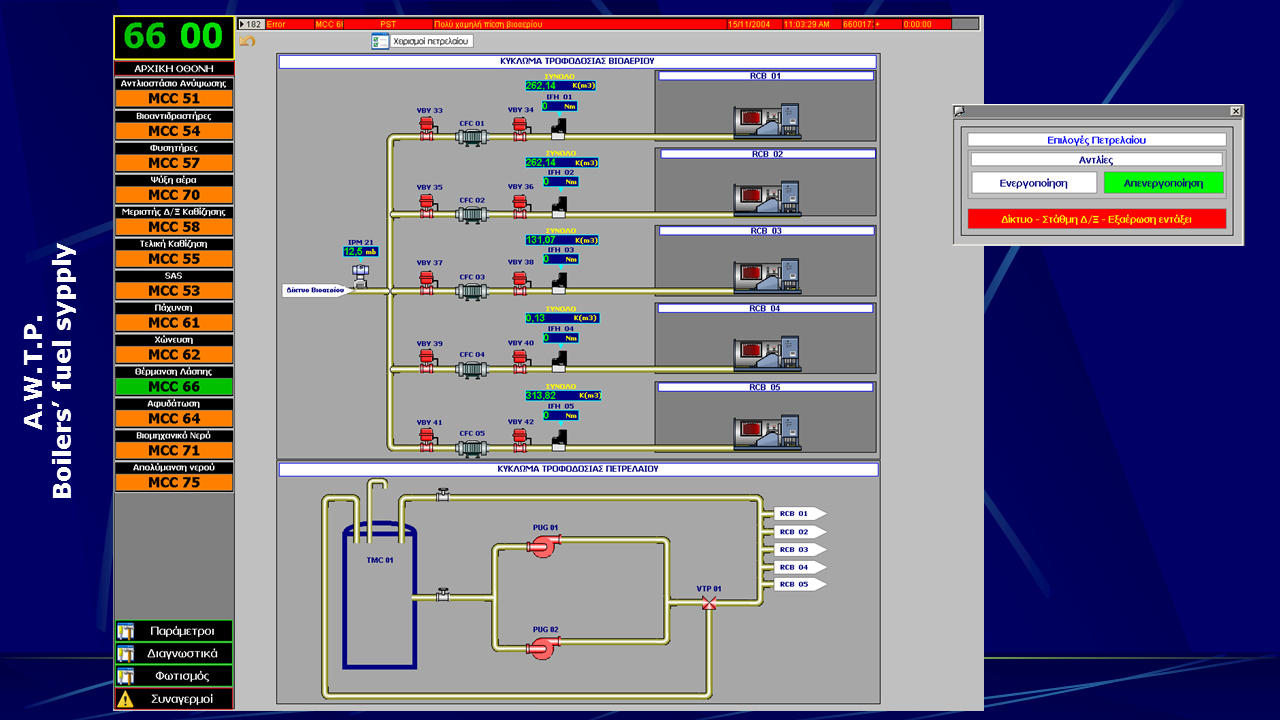1280x720 pixels.
Task: Click the yellow back arrow icon
Action: click(248, 41)
